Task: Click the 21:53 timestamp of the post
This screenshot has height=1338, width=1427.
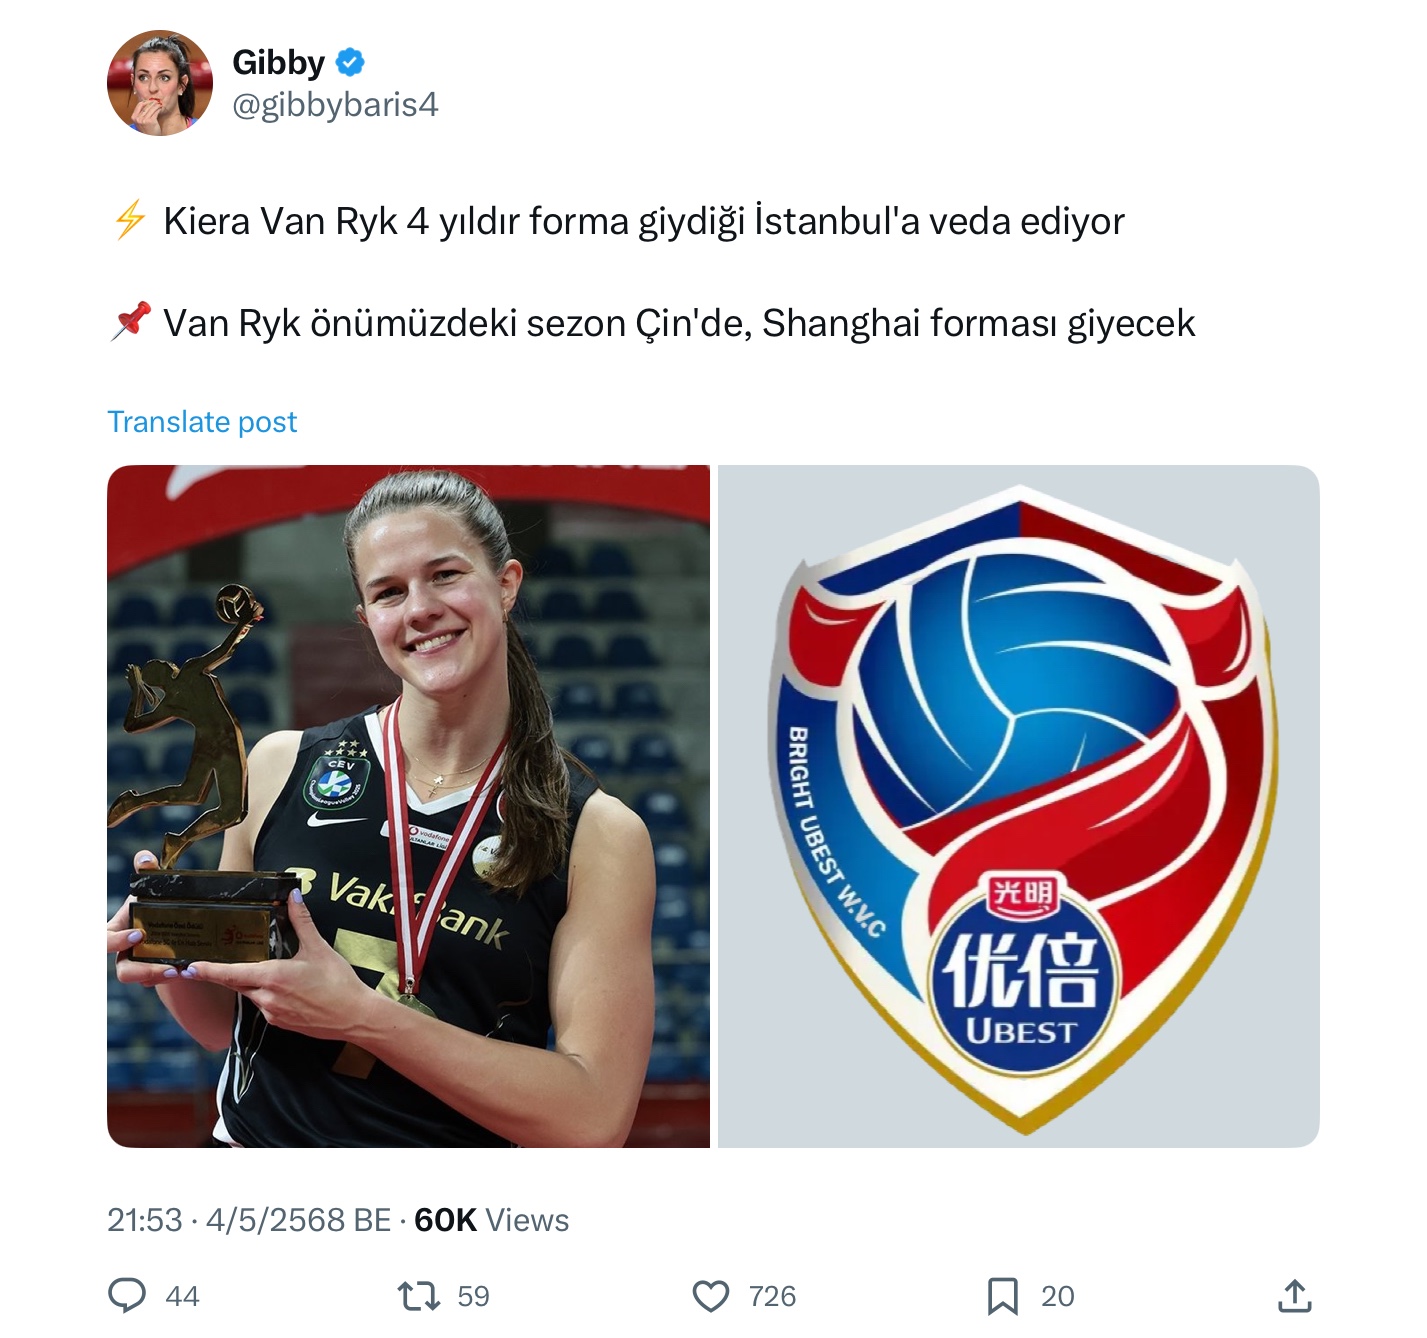Action: [x=145, y=1220]
